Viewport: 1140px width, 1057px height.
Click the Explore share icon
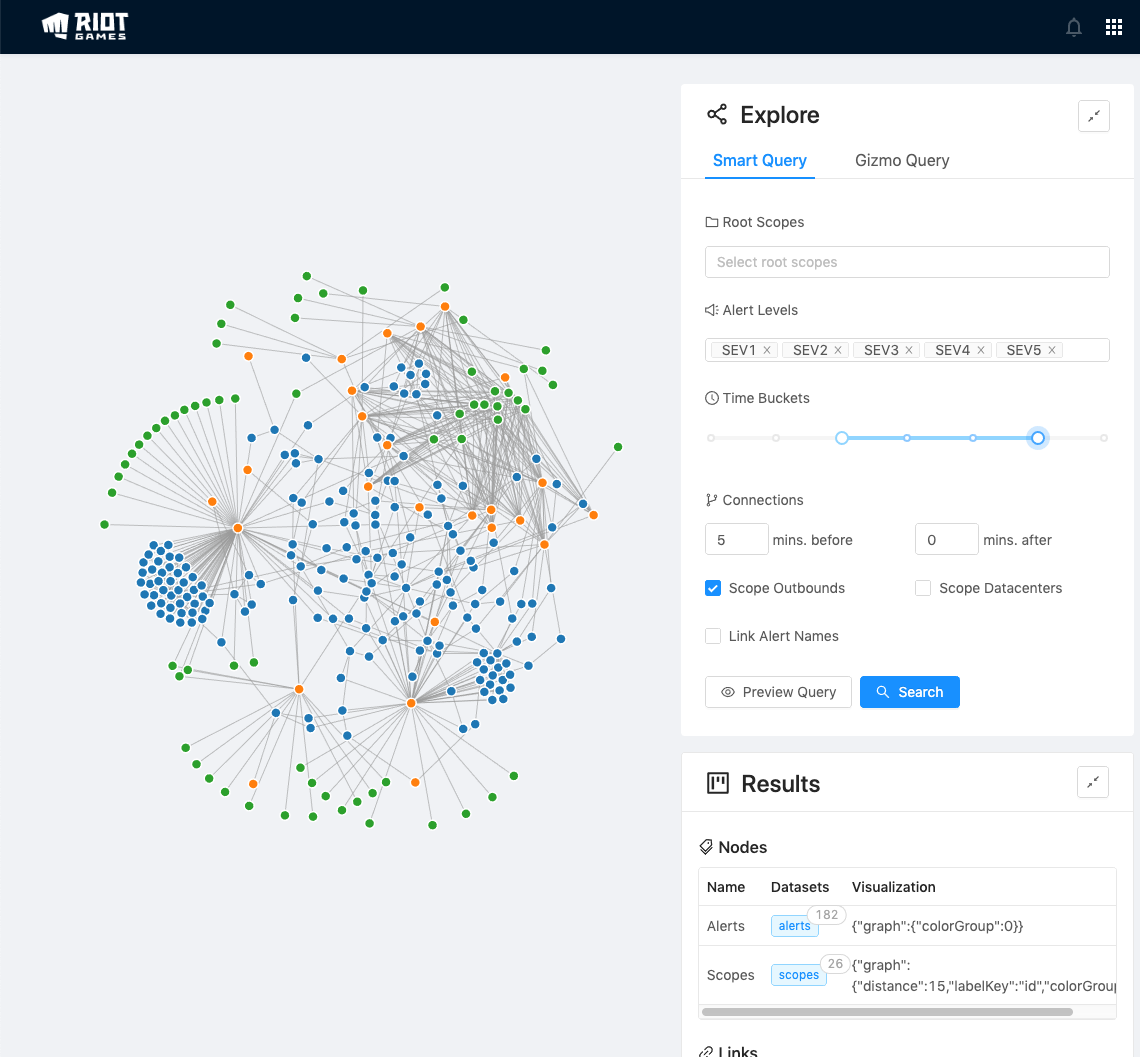point(717,115)
